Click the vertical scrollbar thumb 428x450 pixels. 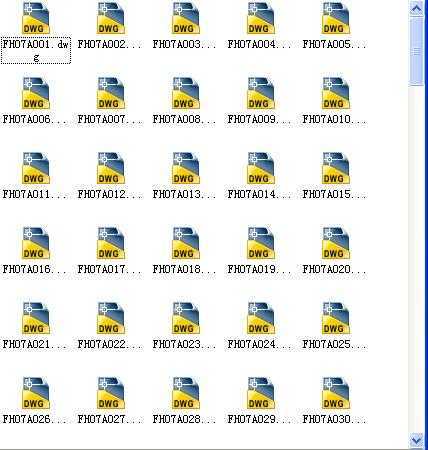tap(416, 52)
